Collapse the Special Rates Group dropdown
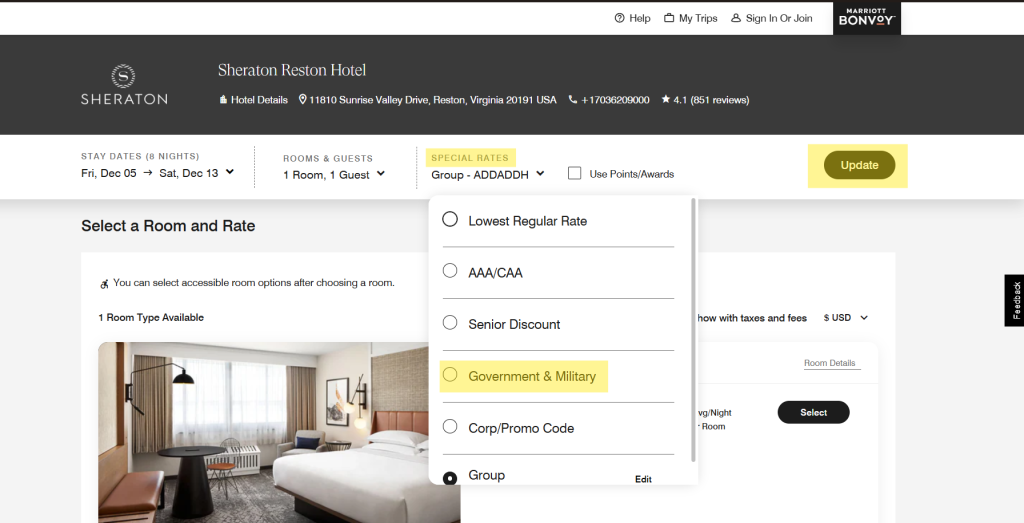The image size is (1024, 523). [x=488, y=174]
